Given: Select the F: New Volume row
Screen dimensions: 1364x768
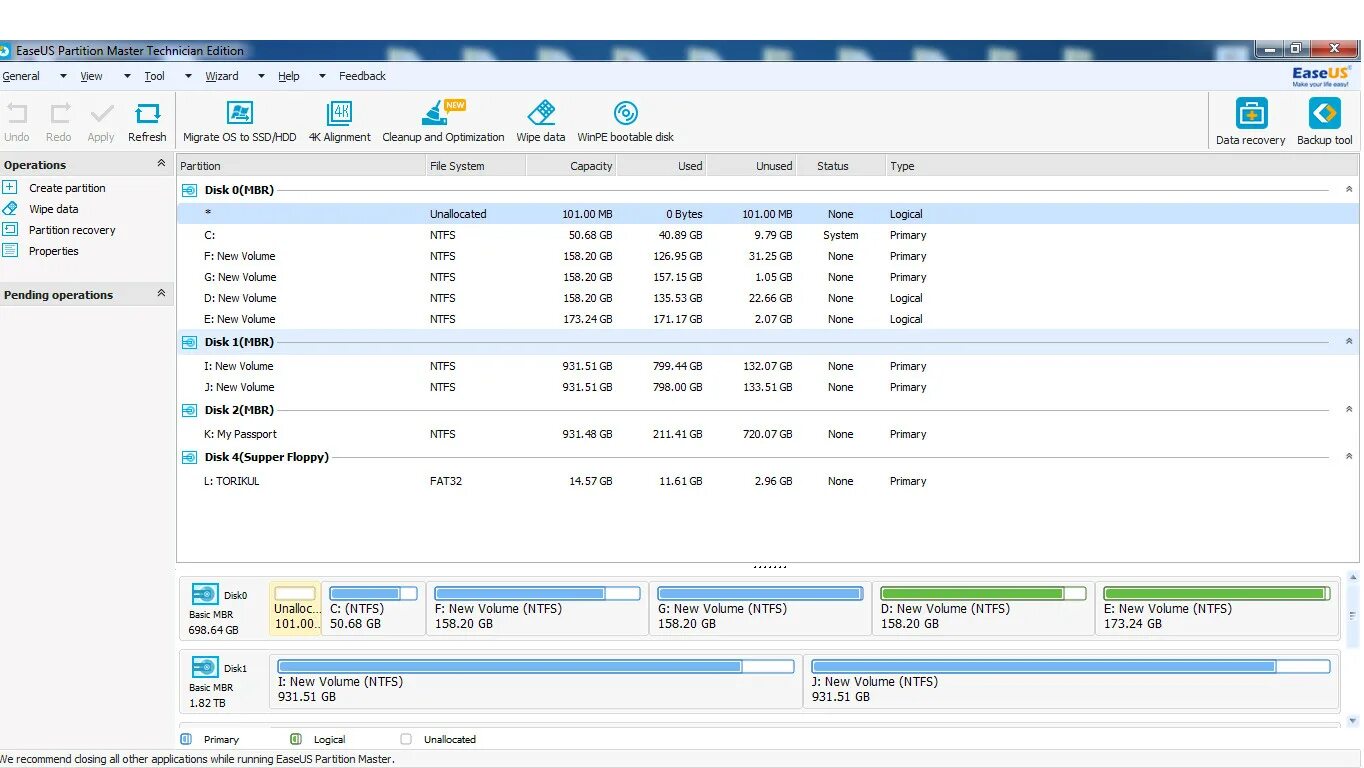Looking at the screenshot, I should (x=768, y=256).
